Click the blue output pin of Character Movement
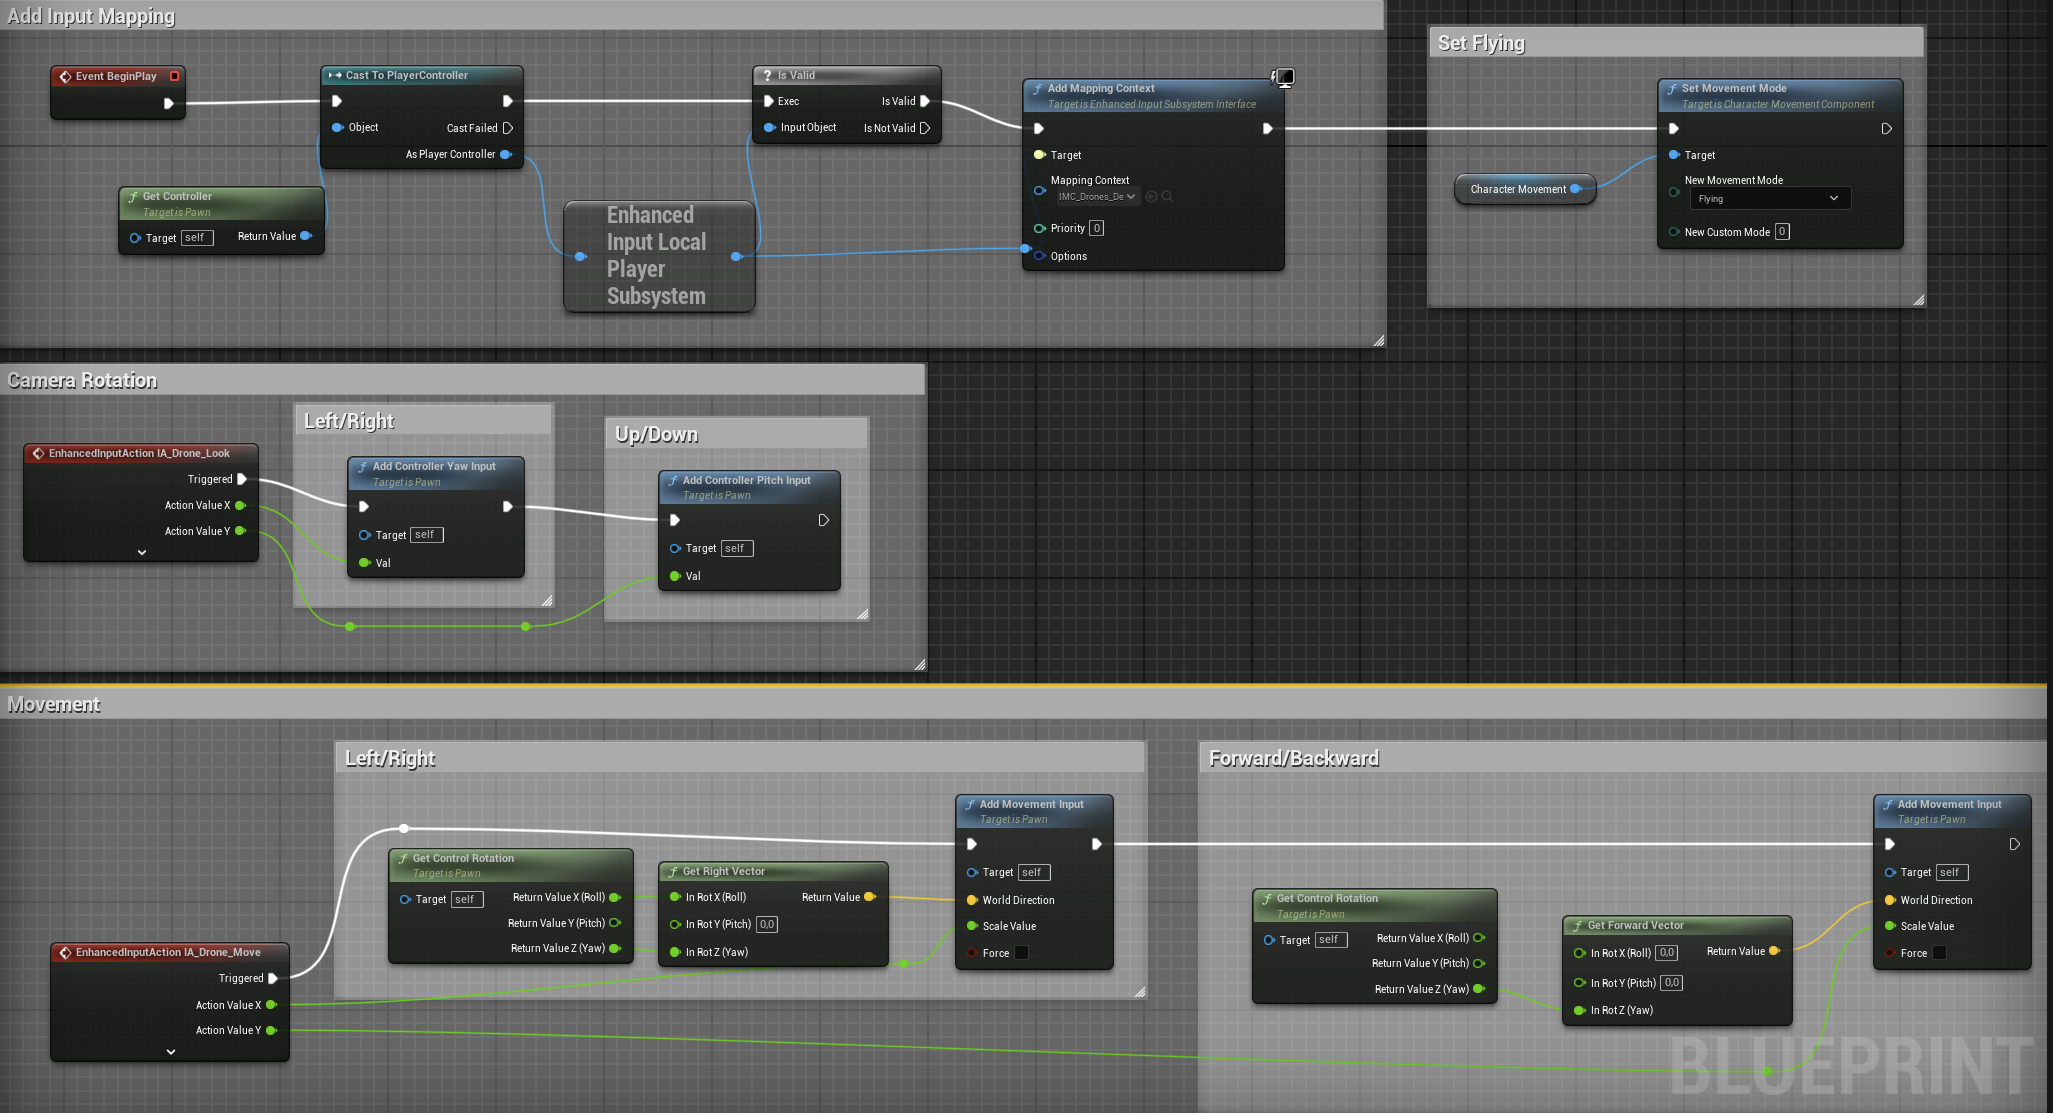The image size is (2053, 1113). [x=1575, y=189]
